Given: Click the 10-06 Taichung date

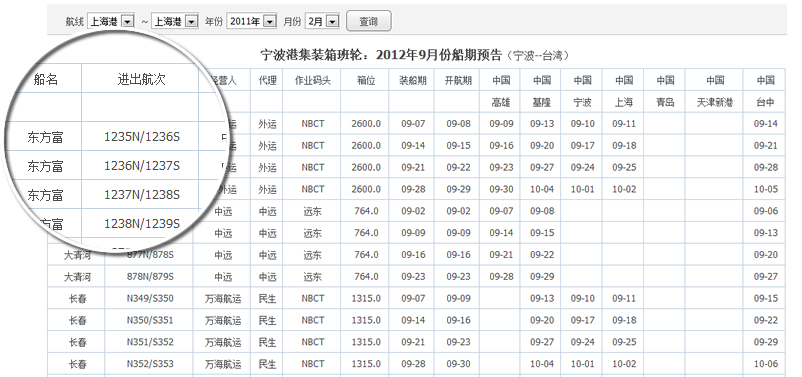Looking at the screenshot, I should [x=766, y=364].
